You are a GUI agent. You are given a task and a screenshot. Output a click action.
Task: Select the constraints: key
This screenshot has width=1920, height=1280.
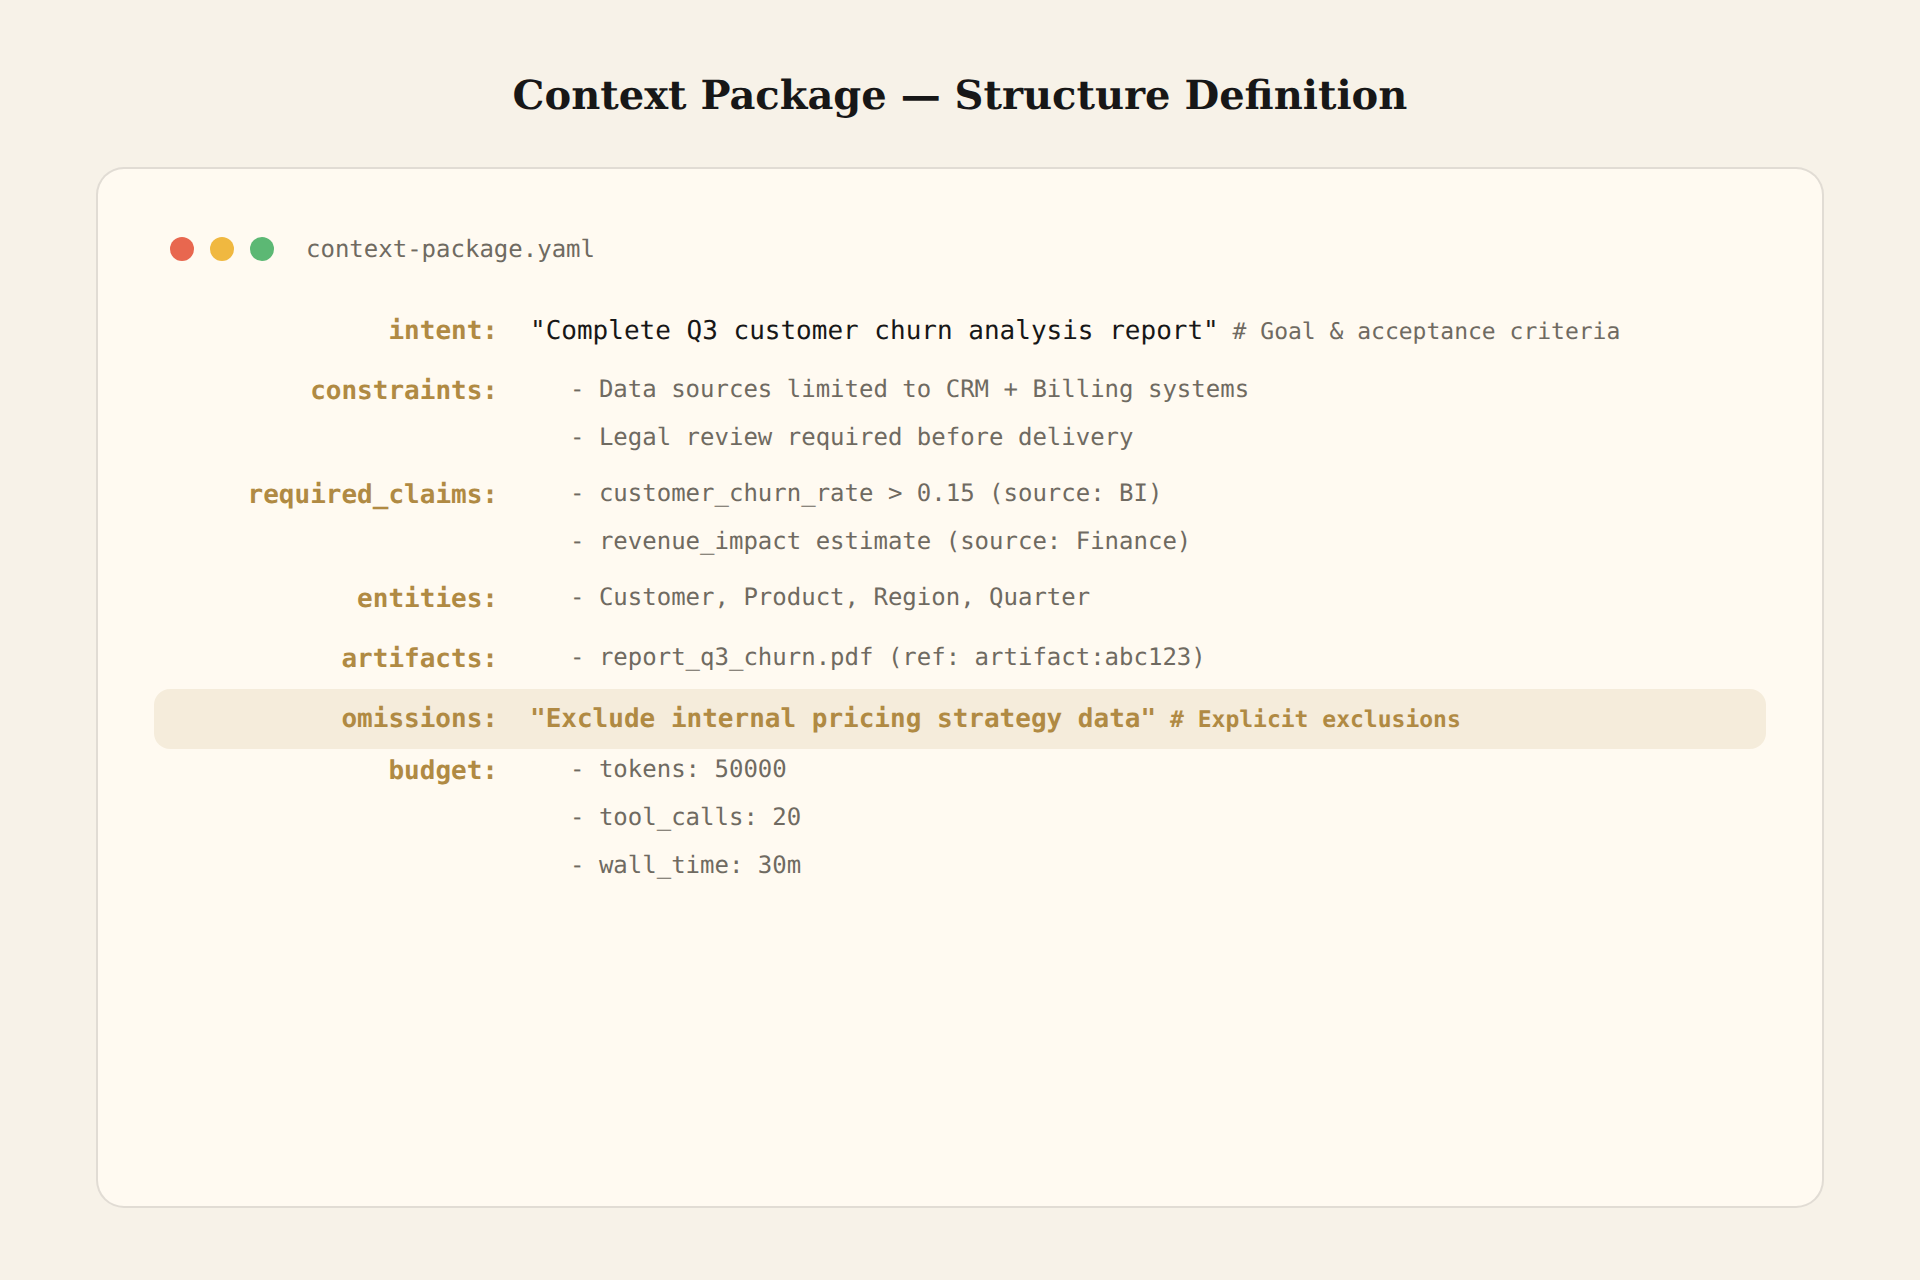(403, 390)
